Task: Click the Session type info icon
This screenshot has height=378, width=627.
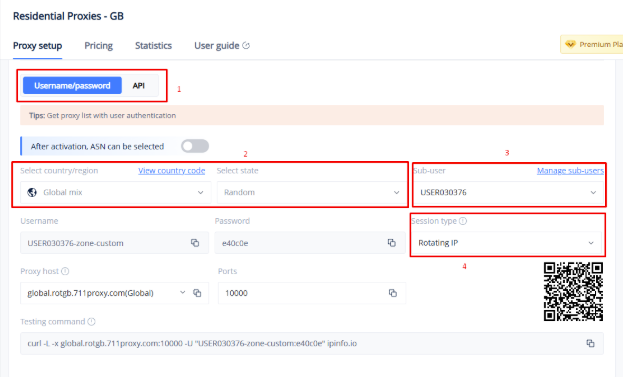Action: pos(463,221)
